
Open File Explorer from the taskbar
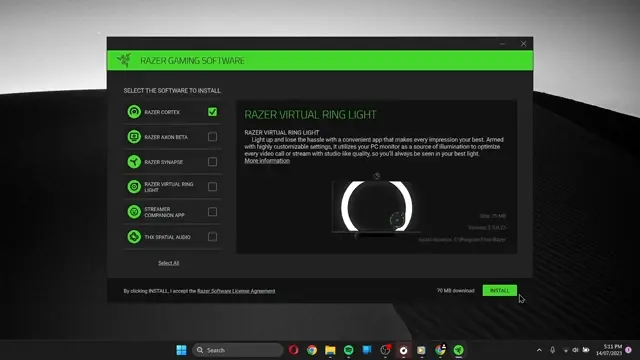pos(330,350)
